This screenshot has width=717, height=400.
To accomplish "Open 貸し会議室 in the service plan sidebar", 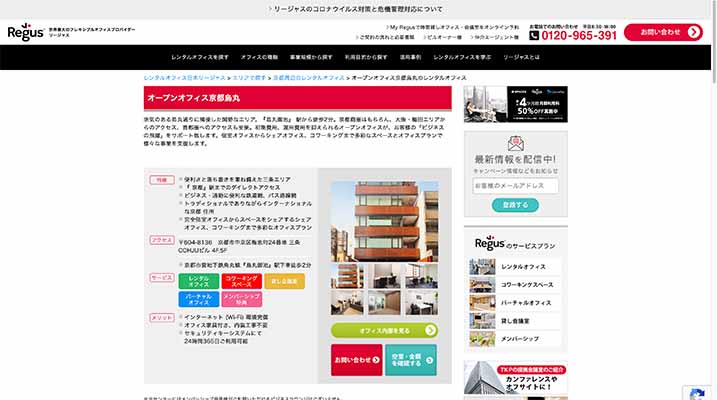I will tap(515, 321).
